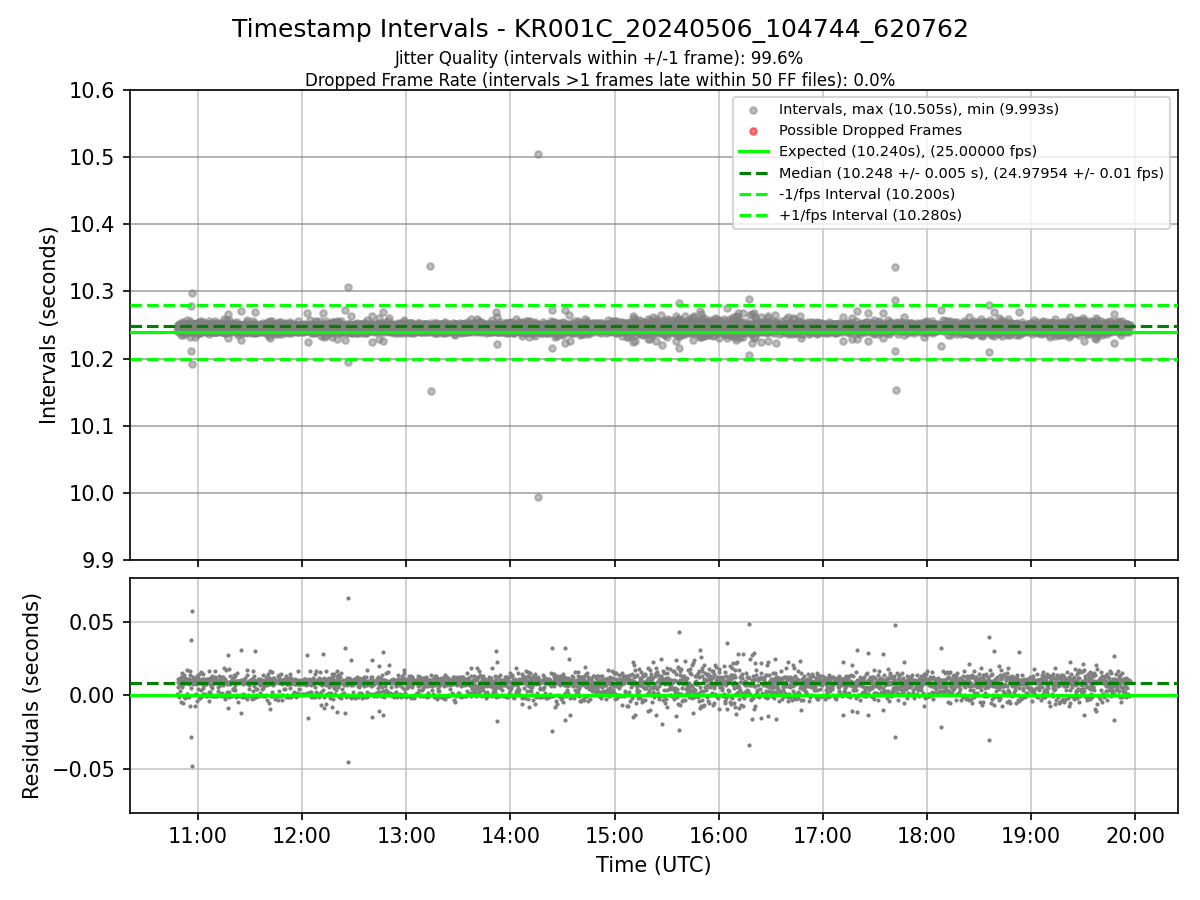Click the '17:00' x-axis tick label
Image resolution: width=1200 pixels, height=900 pixels.
822,834
